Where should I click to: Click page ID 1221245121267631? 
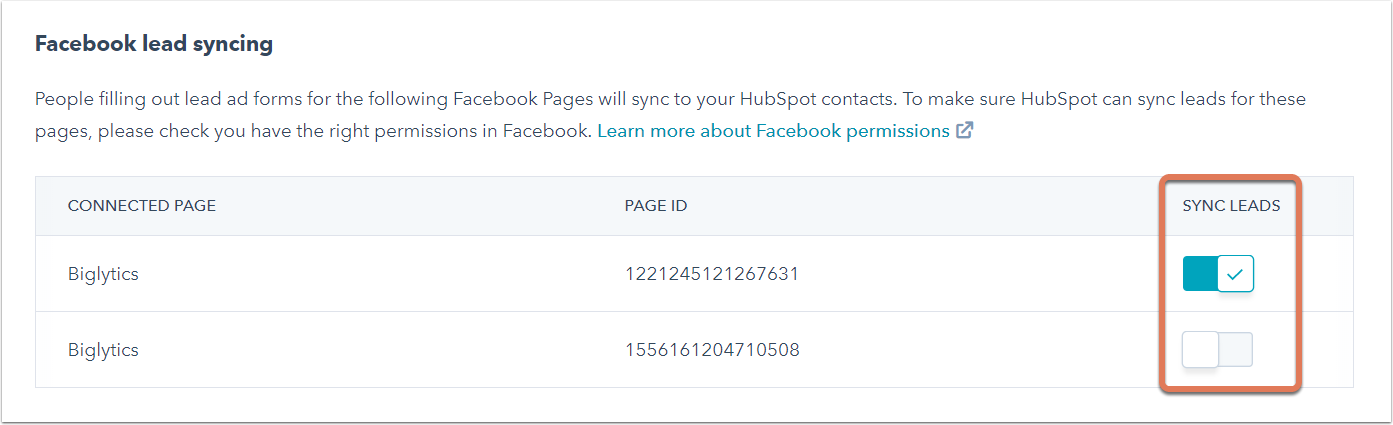click(712, 274)
